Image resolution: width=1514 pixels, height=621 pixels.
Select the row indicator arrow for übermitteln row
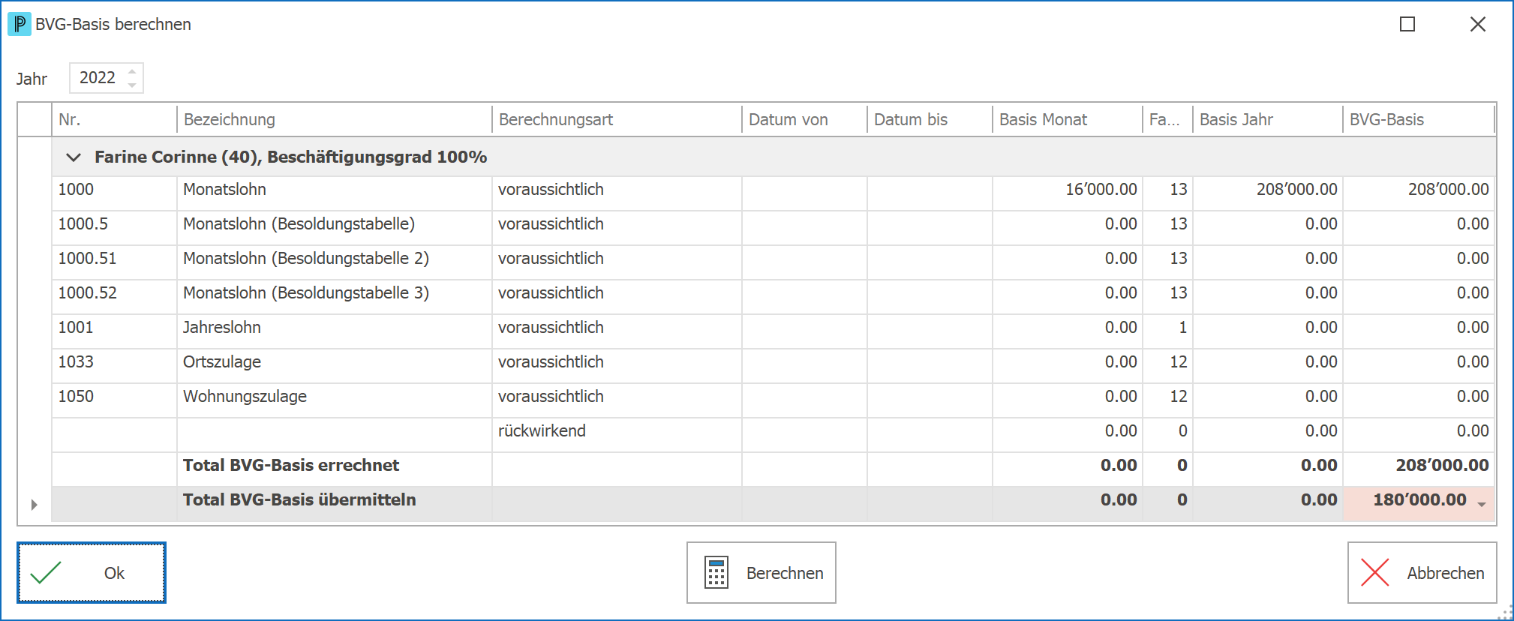[35, 504]
